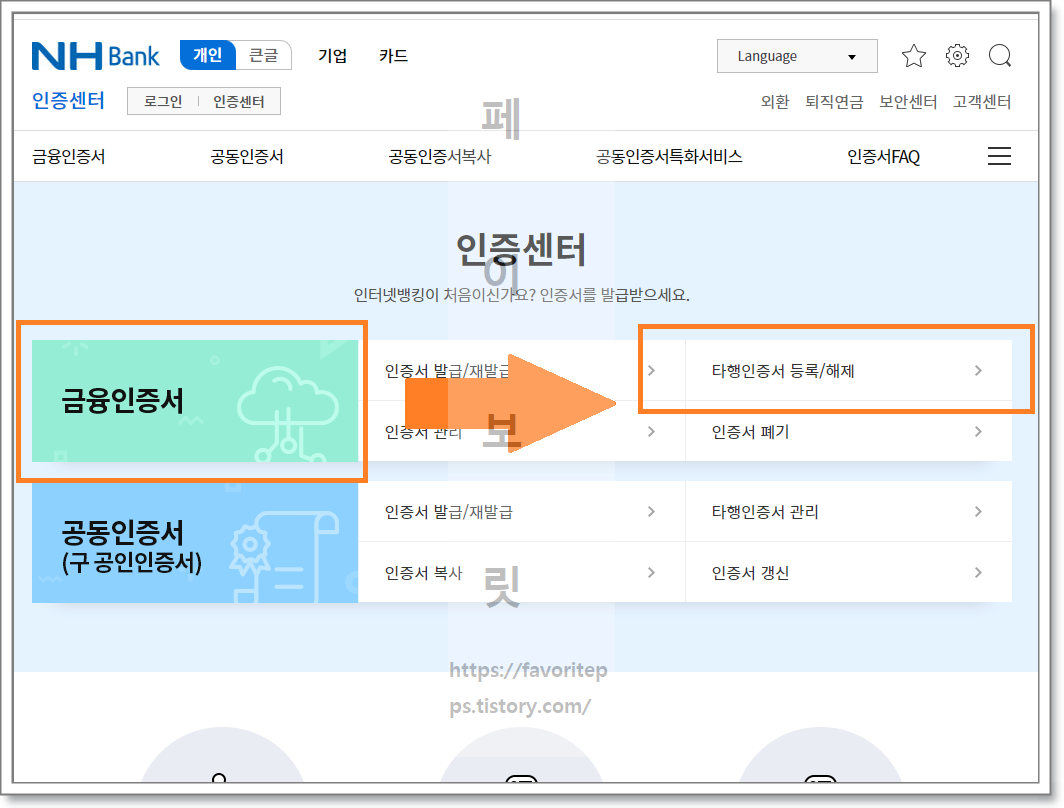Open the 고객센터 link
The width and height of the screenshot is (1064, 808).
982,102
